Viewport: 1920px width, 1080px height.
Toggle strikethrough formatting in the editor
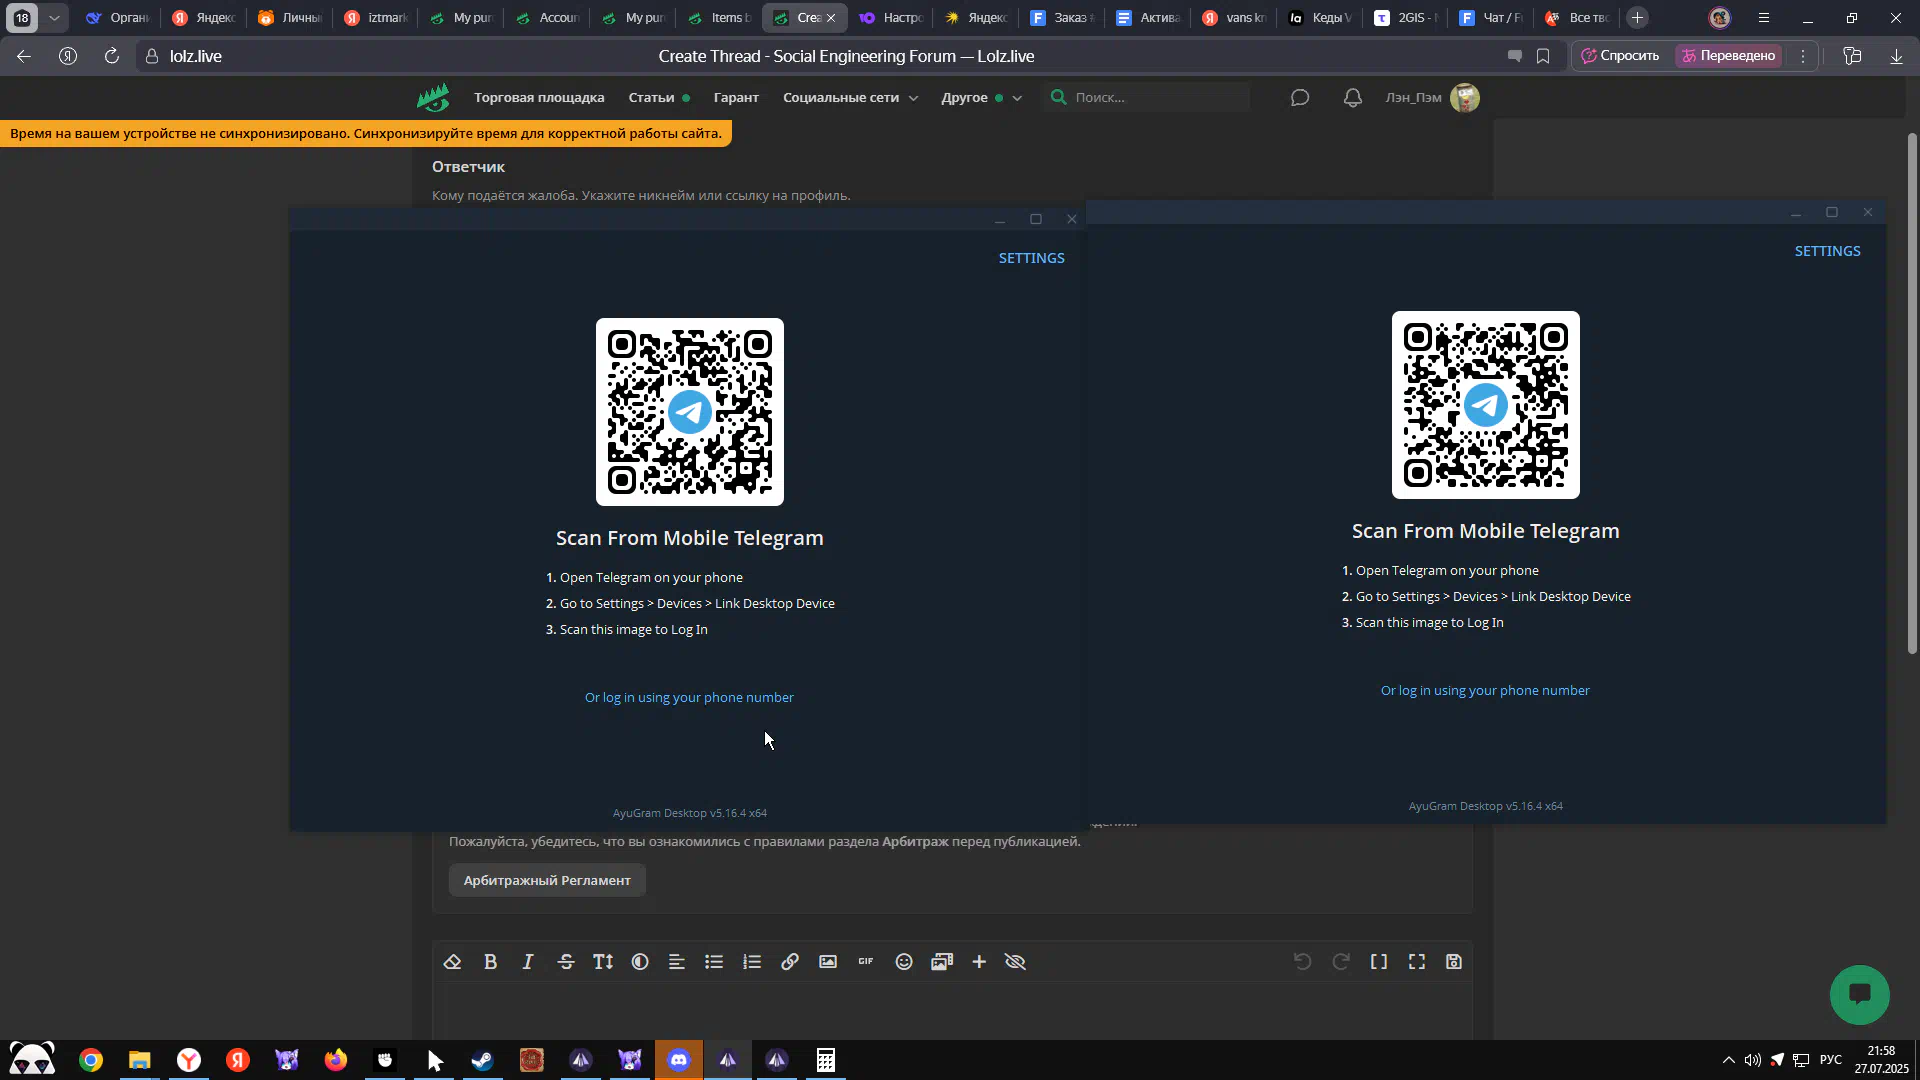[x=566, y=962]
